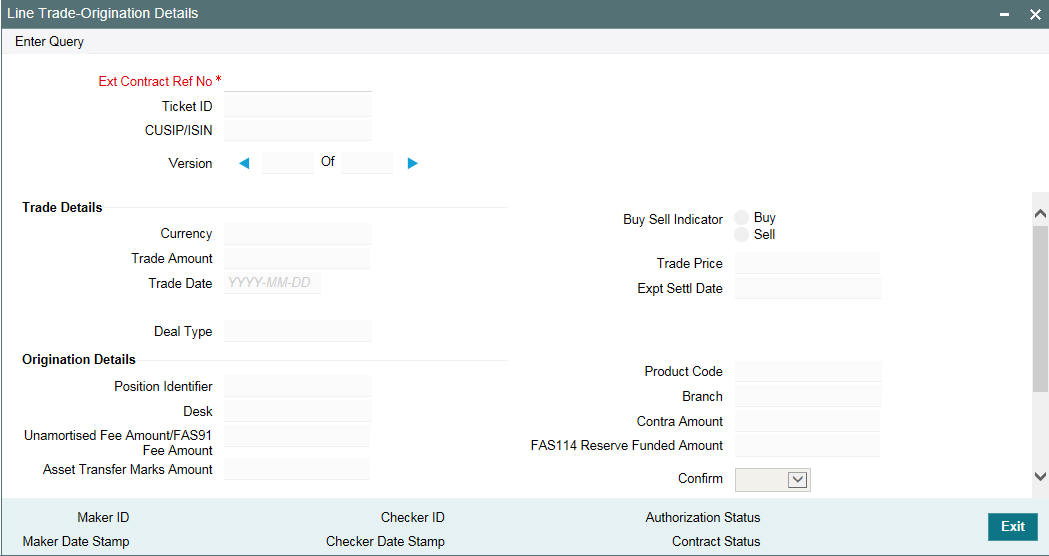
Task: Click the Trade Details section heading
Action: (x=62, y=207)
